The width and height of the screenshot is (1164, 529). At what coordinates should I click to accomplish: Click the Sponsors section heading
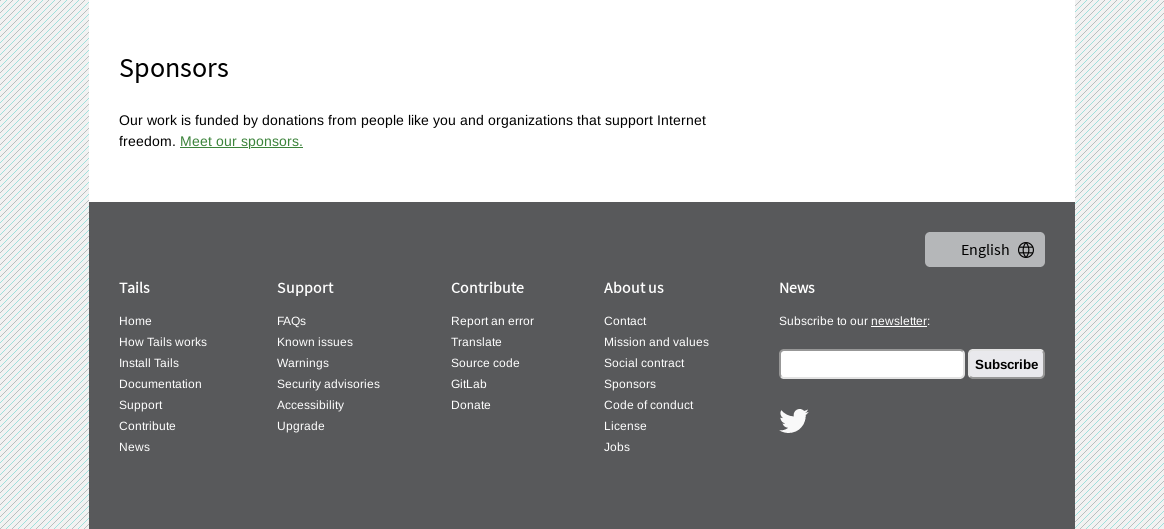point(174,68)
